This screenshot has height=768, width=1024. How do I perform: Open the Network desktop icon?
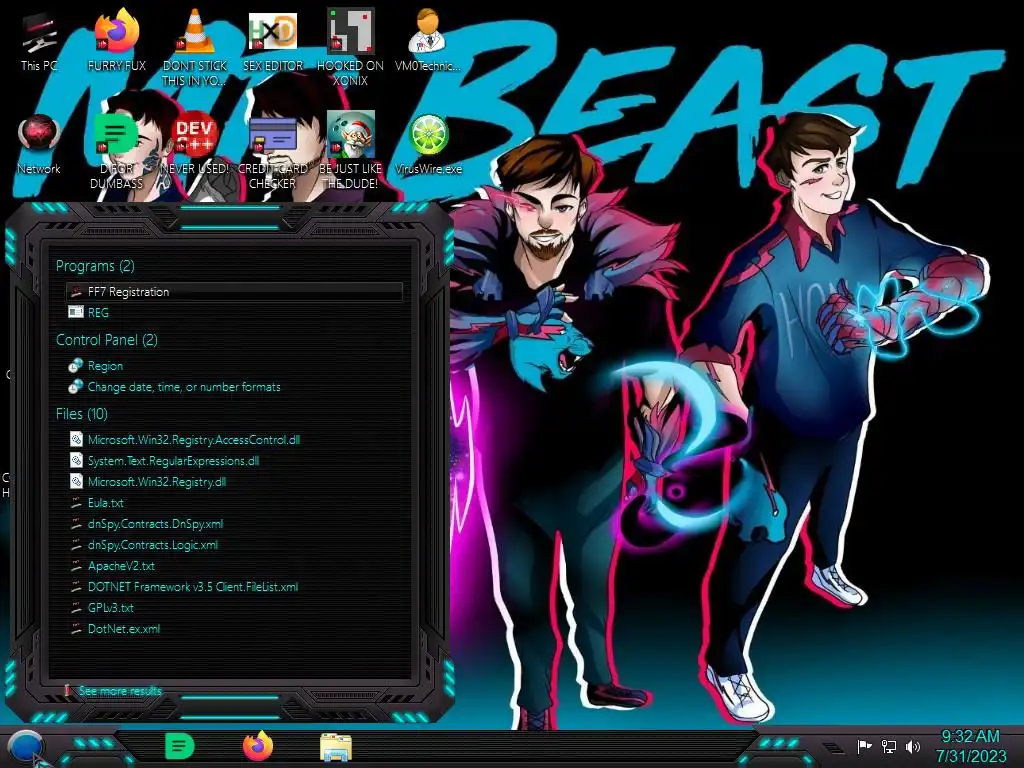(x=39, y=144)
